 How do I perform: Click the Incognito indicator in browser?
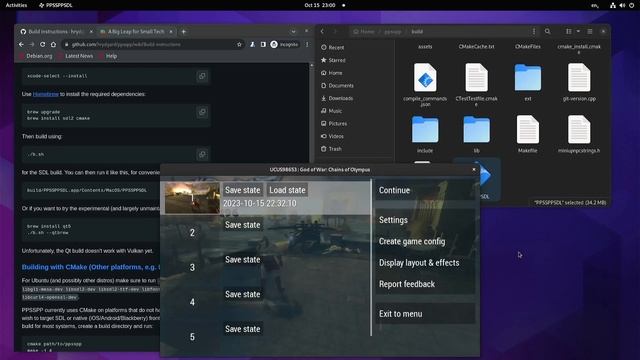point(284,44)
